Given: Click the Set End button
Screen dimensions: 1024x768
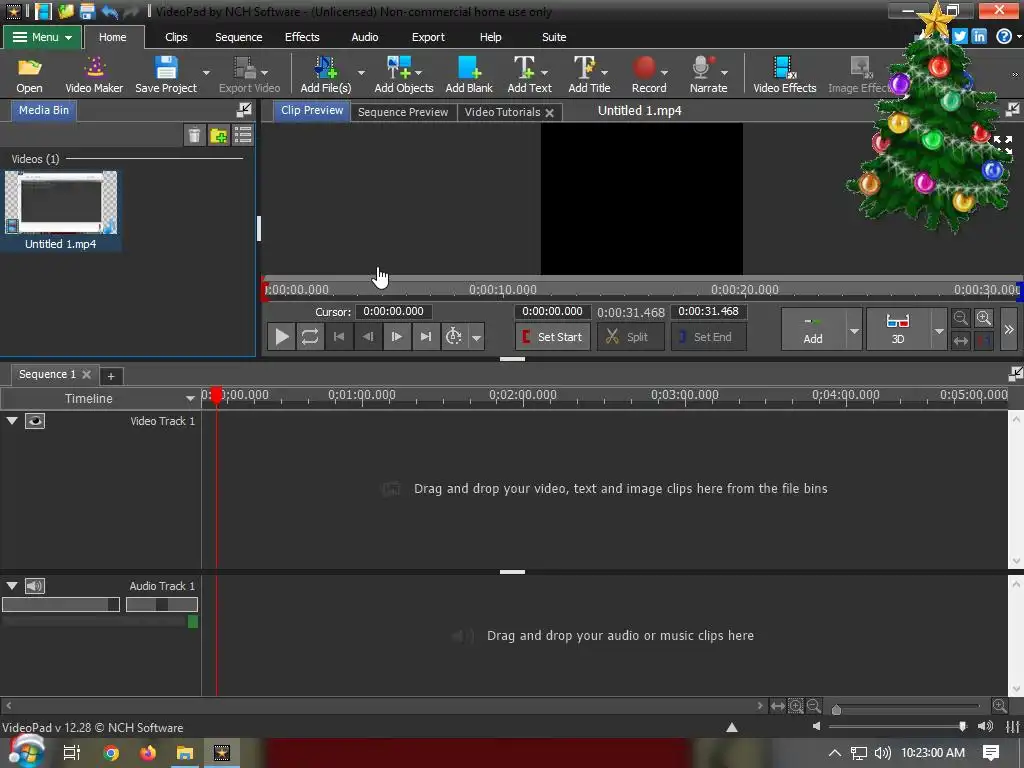Looking at the screenshot, I should (x=708, y=337).
